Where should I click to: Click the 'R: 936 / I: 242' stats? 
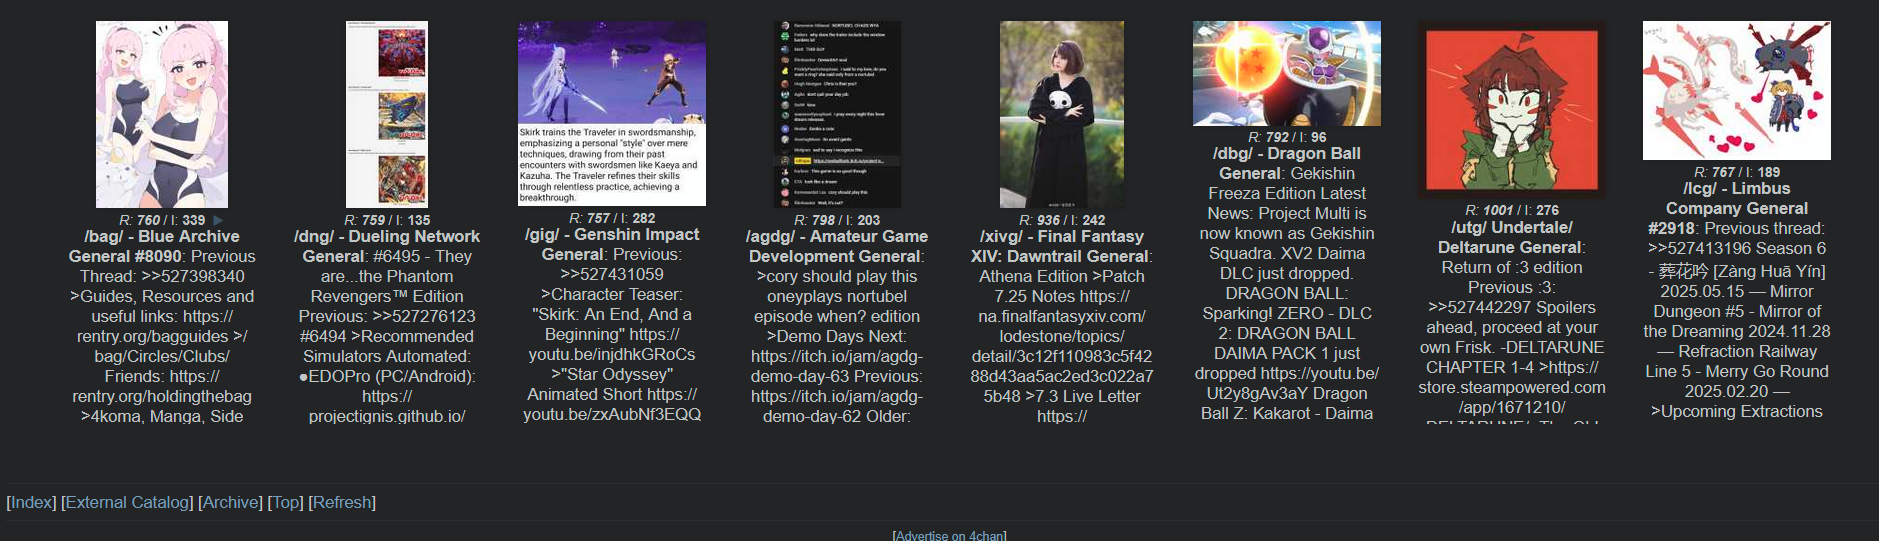1062,220
